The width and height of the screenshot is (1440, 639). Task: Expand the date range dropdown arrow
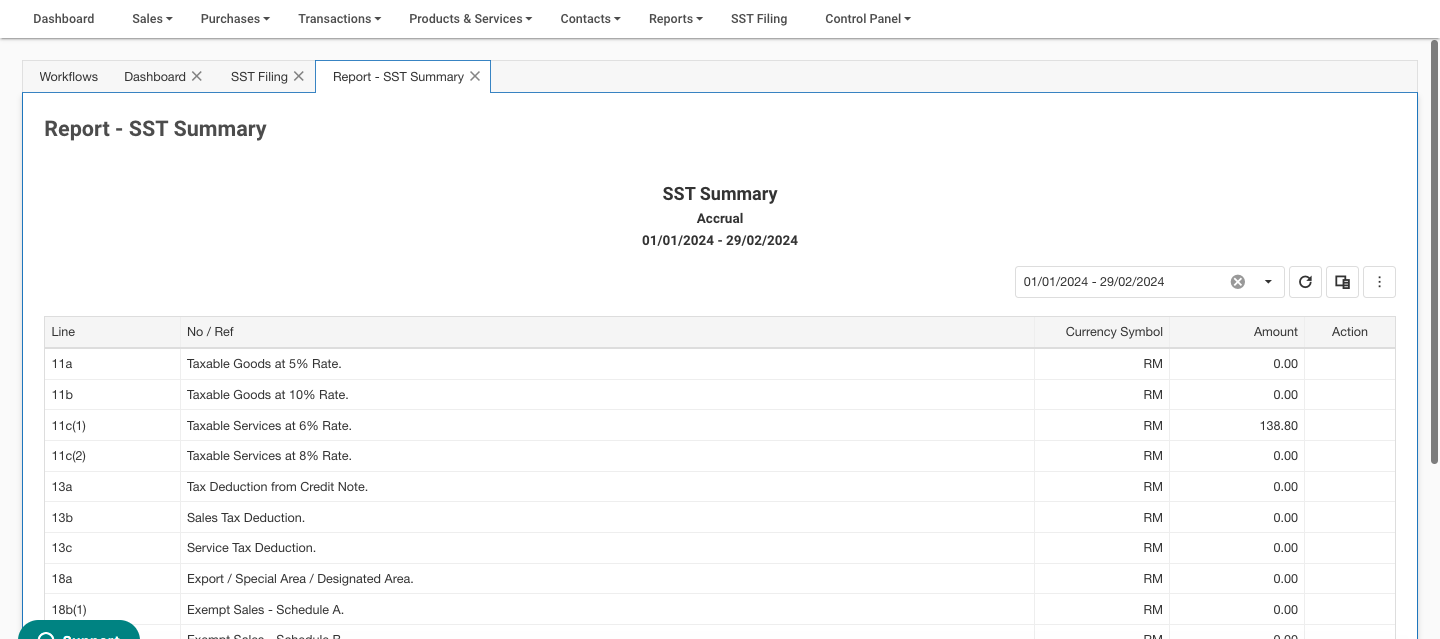pyautogui.click(x=1268, y=282)
